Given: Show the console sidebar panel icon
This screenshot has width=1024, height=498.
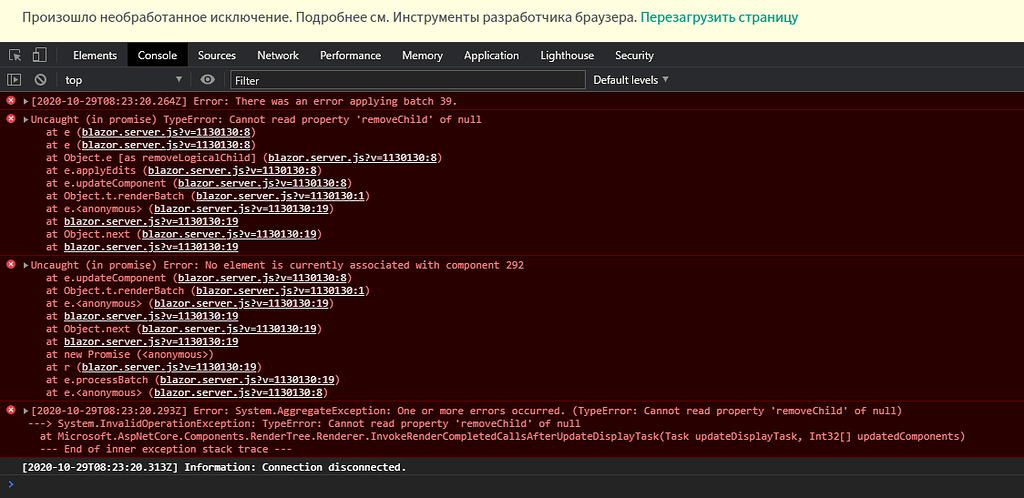Looking at the screenshot, I should (x=14, y=80).
